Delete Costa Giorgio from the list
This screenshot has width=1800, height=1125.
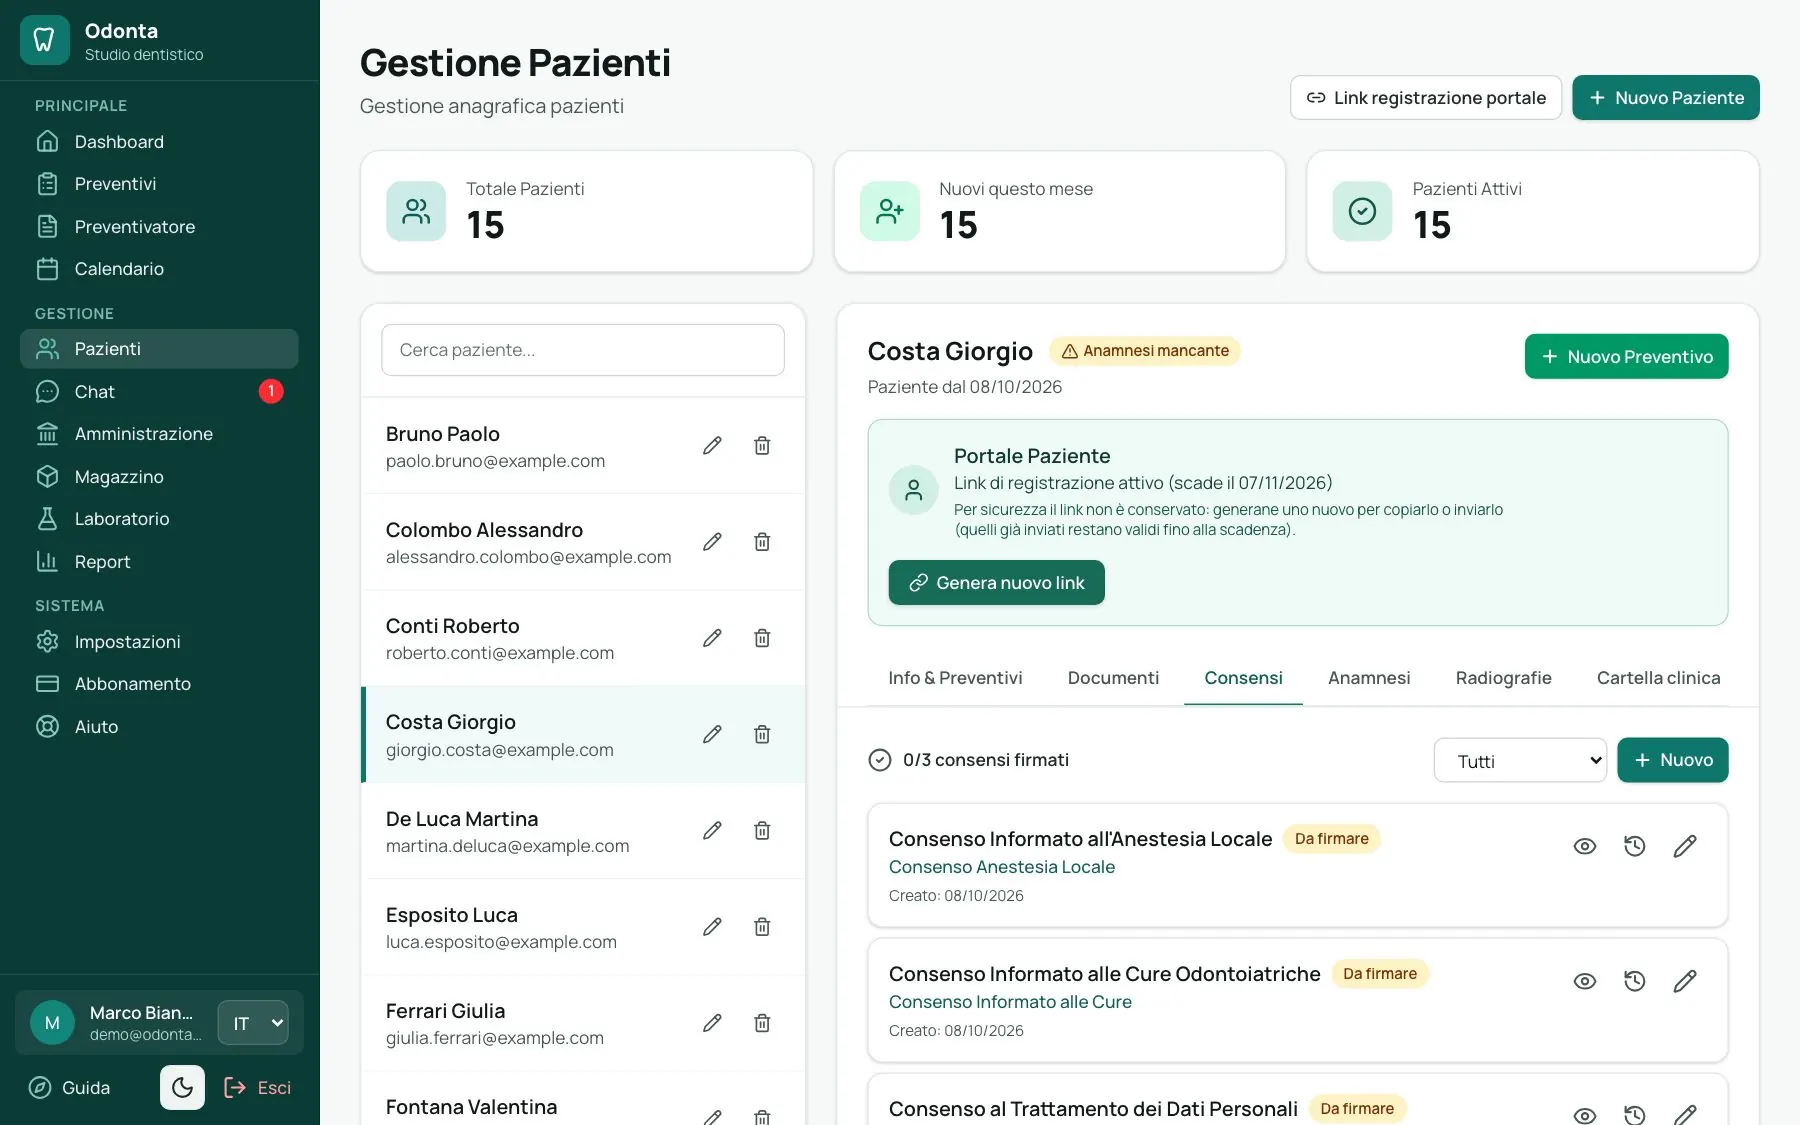pyautogui.click(x=762, y=735)
